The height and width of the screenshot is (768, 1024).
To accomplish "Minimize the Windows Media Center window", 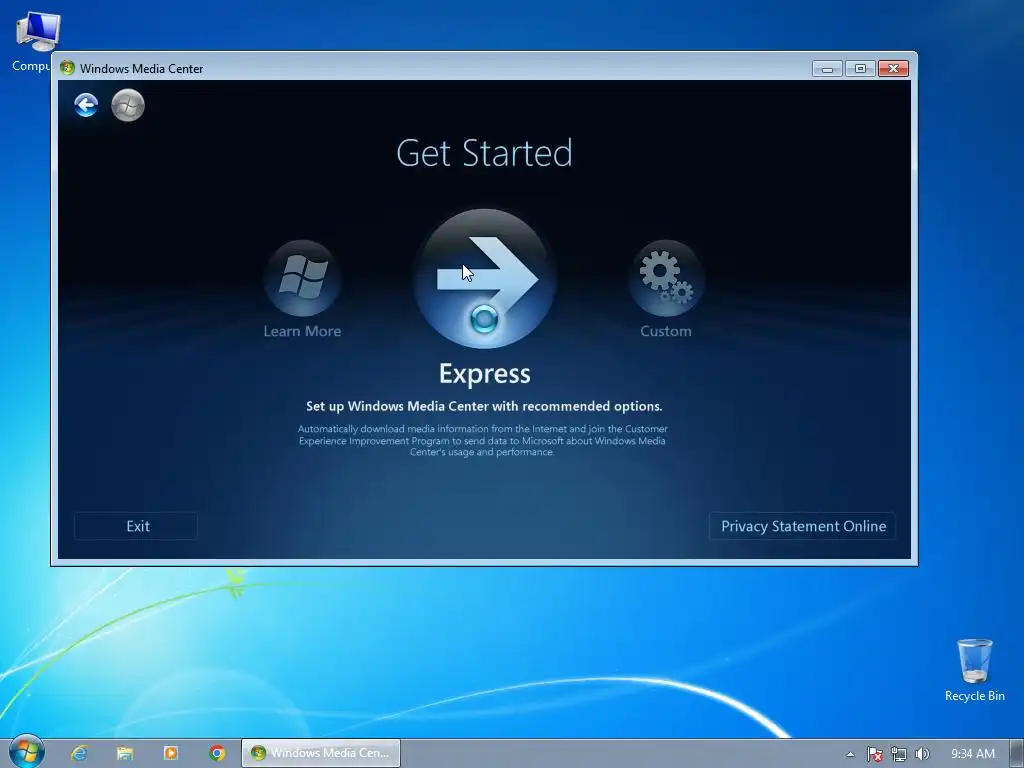I will click(827, 69).
